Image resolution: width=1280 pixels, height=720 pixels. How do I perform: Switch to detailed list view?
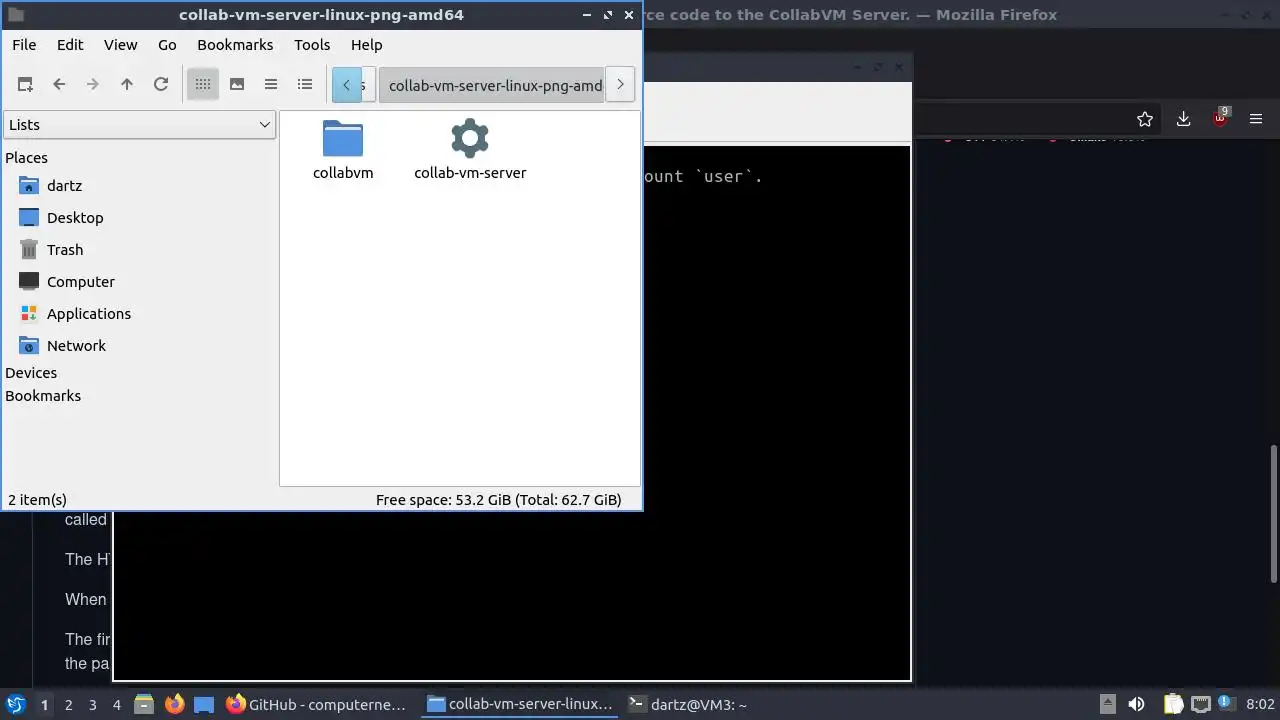pos(305,85)
